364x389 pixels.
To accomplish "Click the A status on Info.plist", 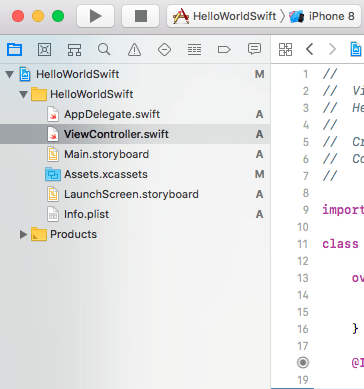I will pos(260,214).
